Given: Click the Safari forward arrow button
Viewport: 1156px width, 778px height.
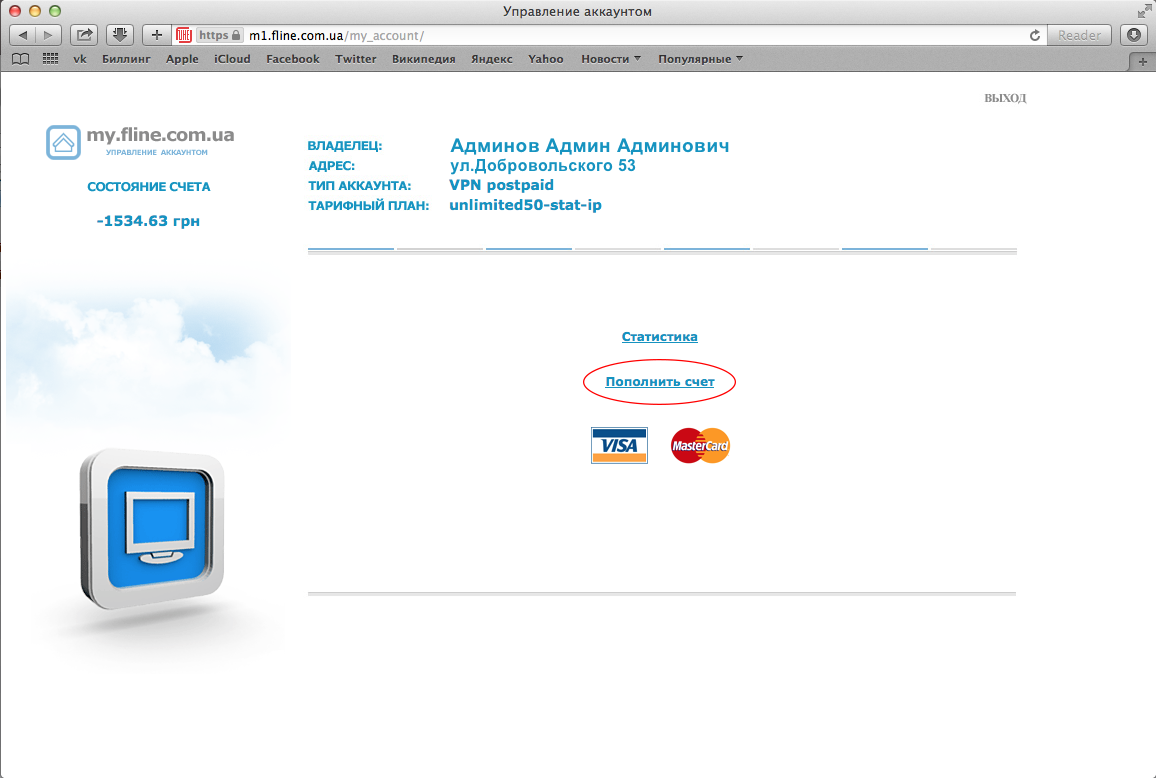Looking at the screenshot, I should [48, 35].
